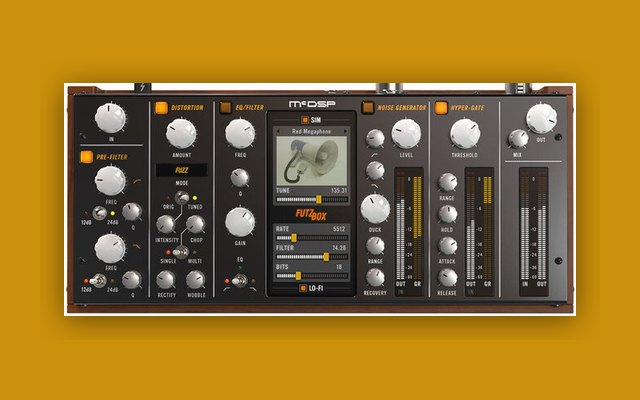Click the EQ/Filter Q knob
The width and height of the screenshot is (640, 400).
click(240, 178)
